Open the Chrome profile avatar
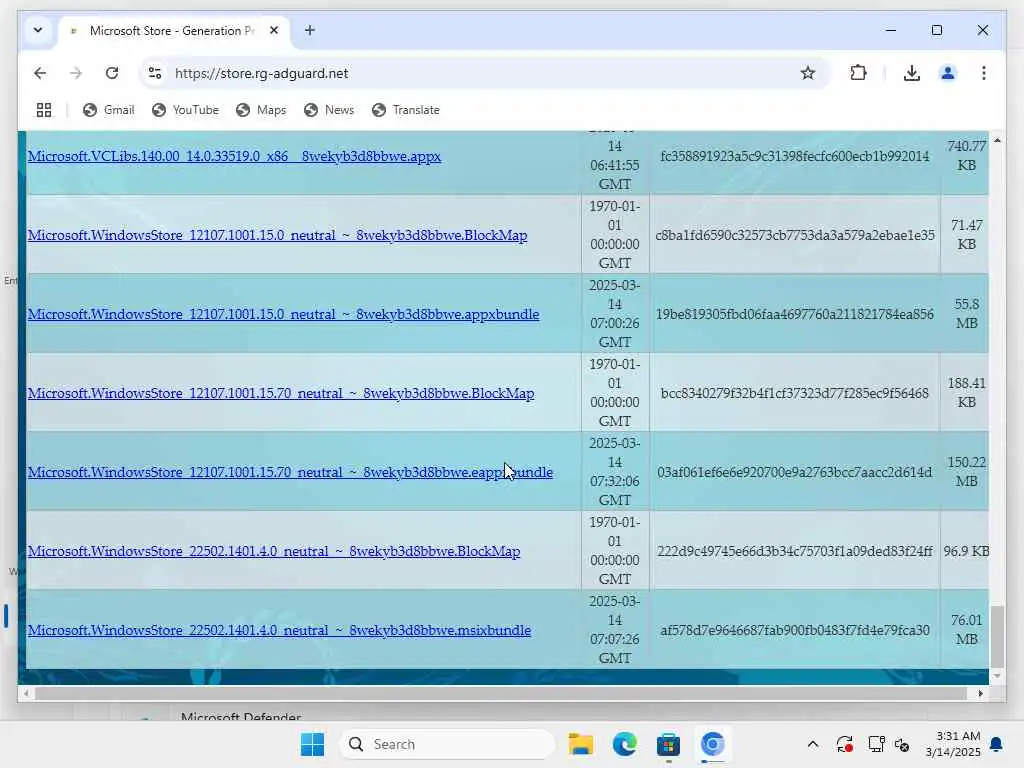Screen dimensions: 1024x768 tap(948, 73)
